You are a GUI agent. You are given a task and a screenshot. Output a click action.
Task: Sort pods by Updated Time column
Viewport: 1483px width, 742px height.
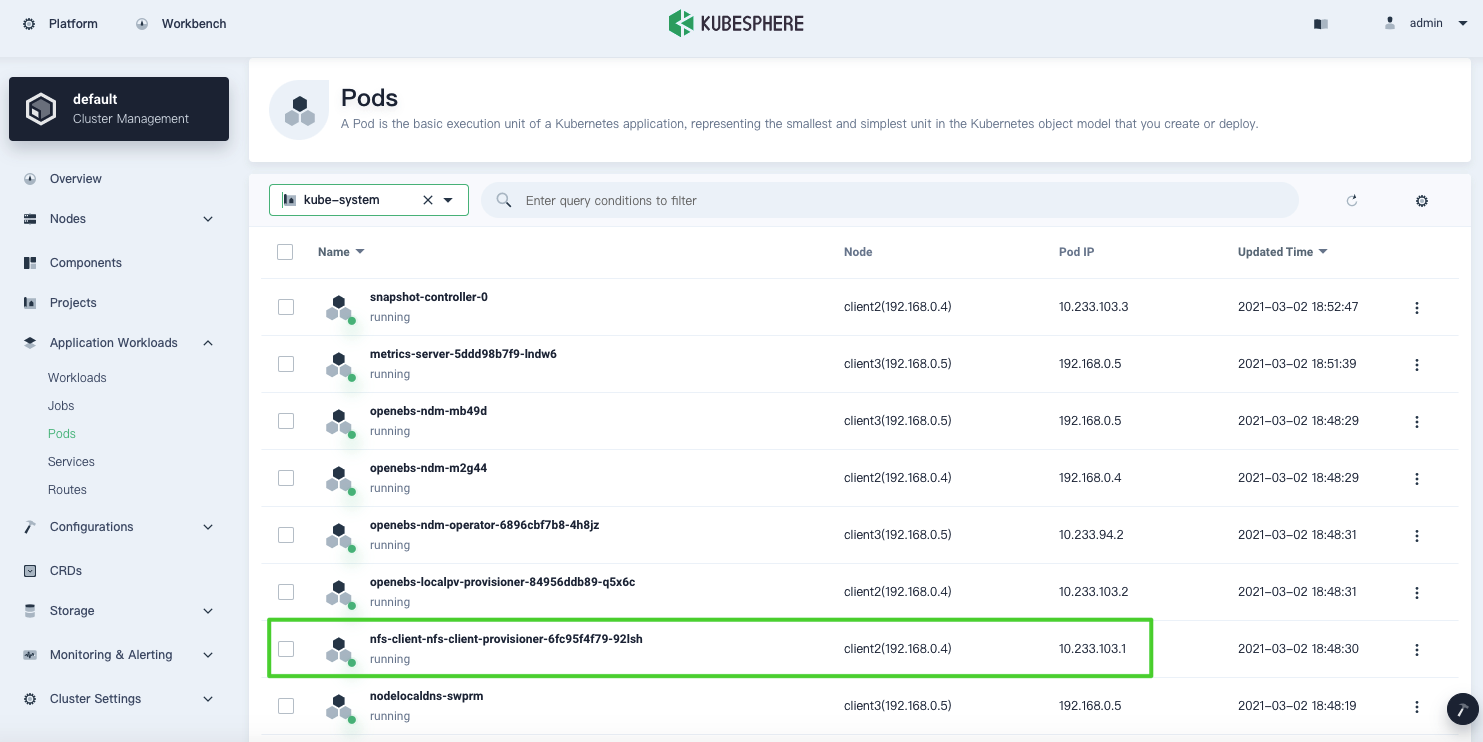tap(1281, 252)
